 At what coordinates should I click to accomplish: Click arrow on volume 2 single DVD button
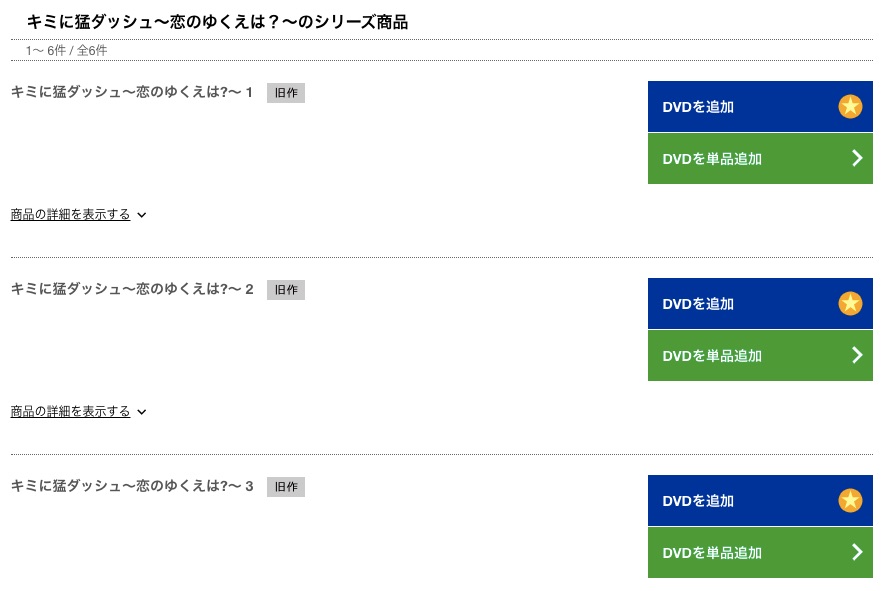857,355
